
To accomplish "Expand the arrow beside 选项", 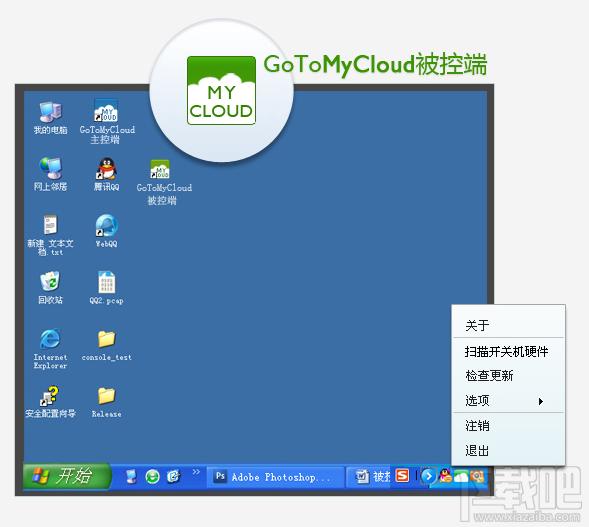I will (x=541, y=401).
